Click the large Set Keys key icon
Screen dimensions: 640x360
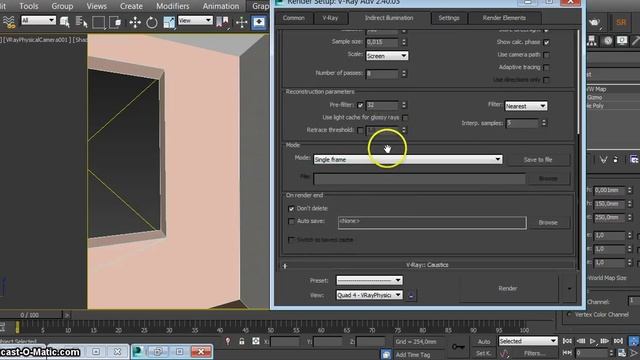[x=458, y=347]
